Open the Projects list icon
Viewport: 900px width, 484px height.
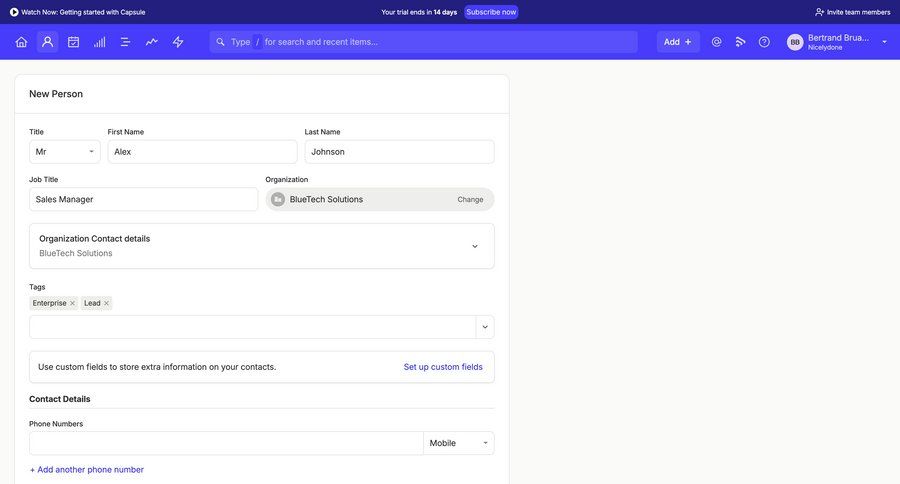click(x=126, y=42)
